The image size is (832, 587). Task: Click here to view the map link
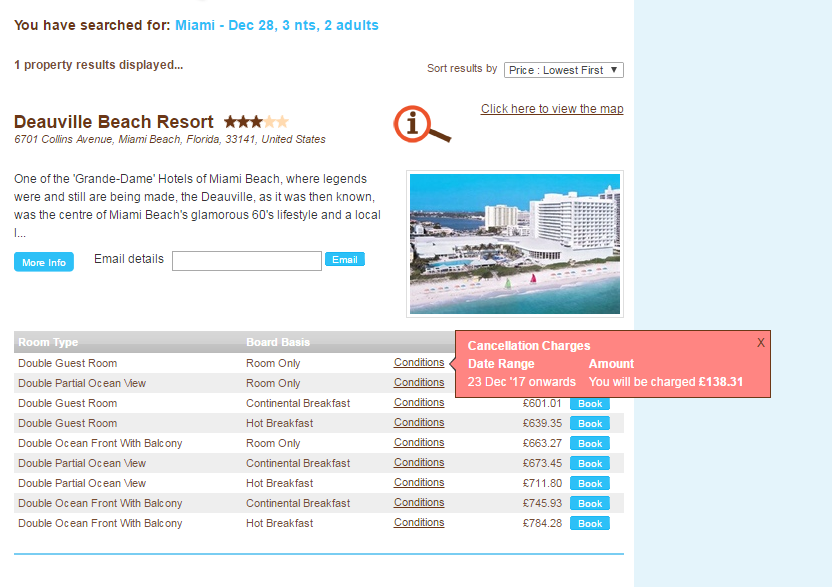[x=552, y=109]
